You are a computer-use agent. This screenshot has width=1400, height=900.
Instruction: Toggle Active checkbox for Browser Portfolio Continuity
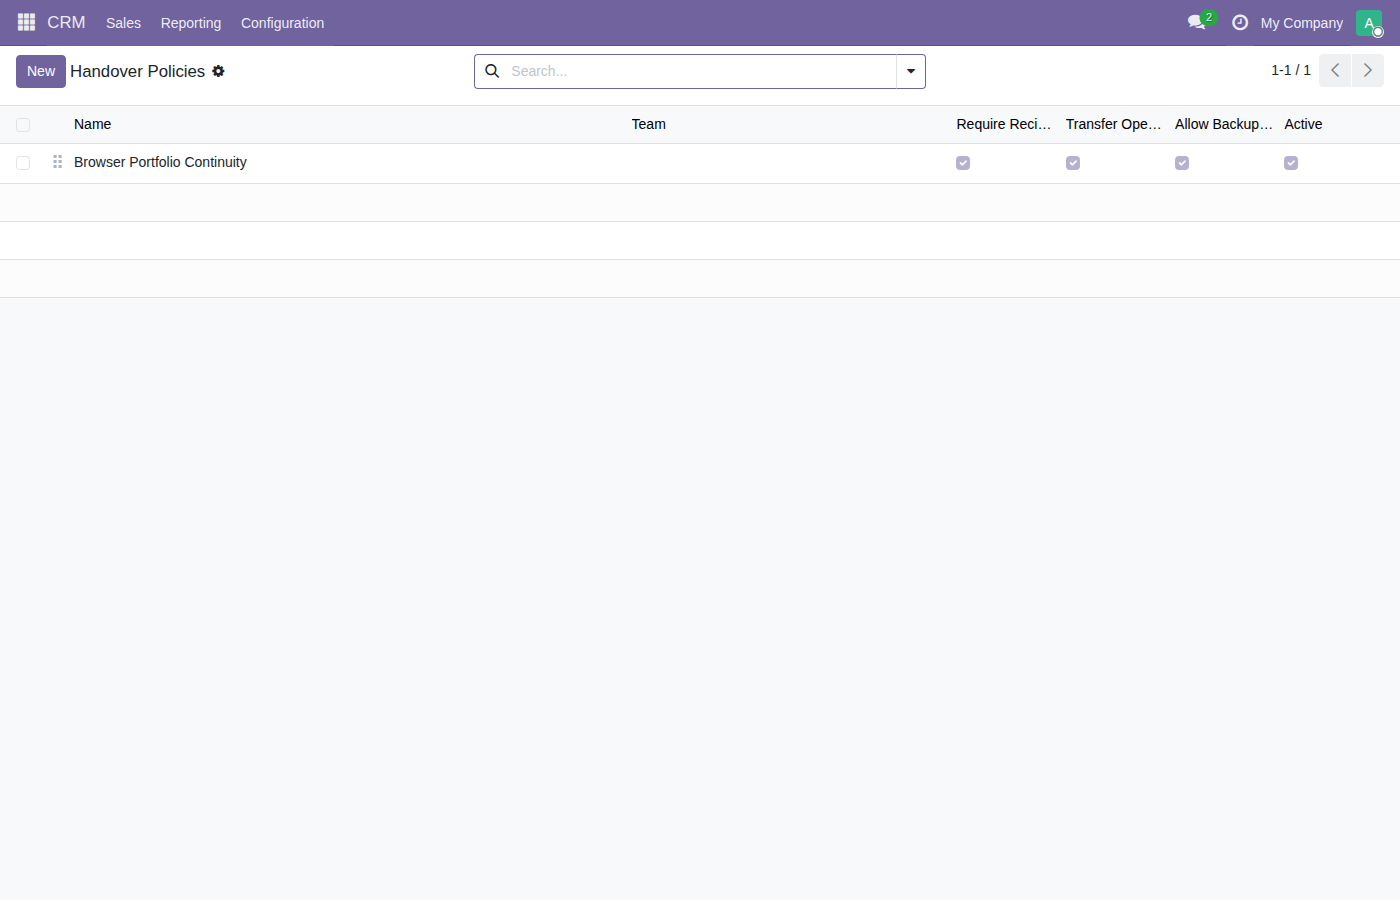point(1291,163)
